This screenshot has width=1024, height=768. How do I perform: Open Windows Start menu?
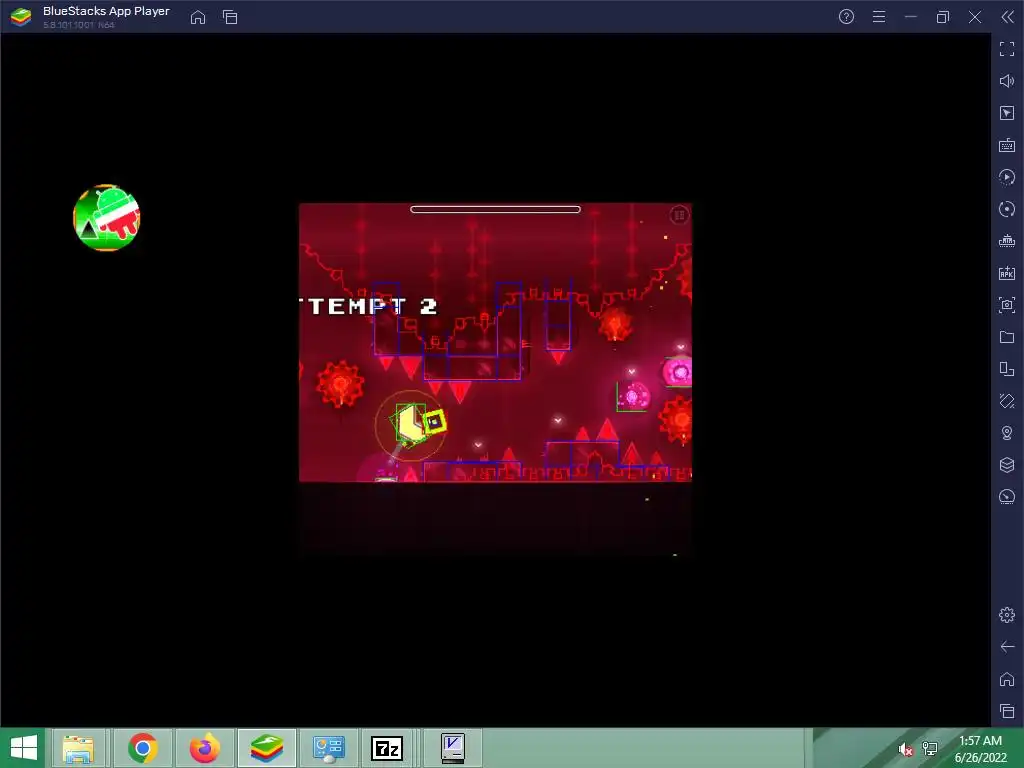[x=24, y=748]
